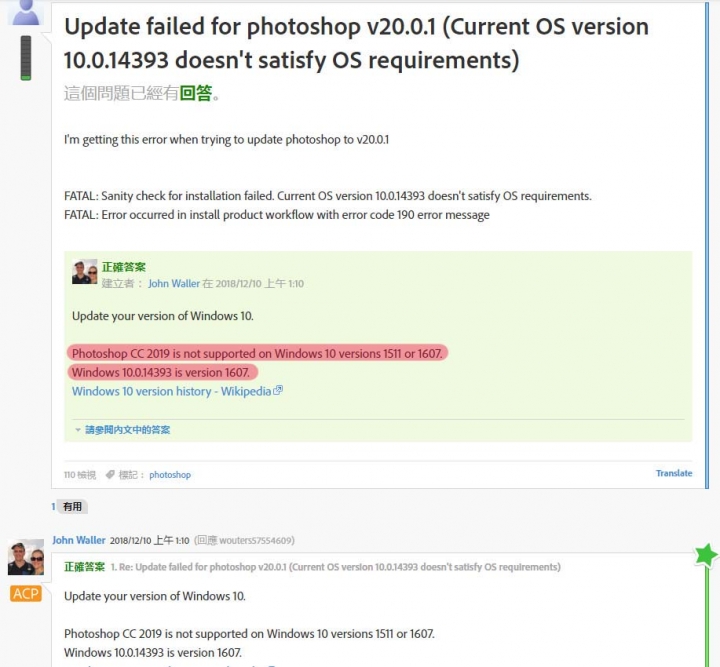
Task: Select the photoshop tag link
Action: (170, 475)
